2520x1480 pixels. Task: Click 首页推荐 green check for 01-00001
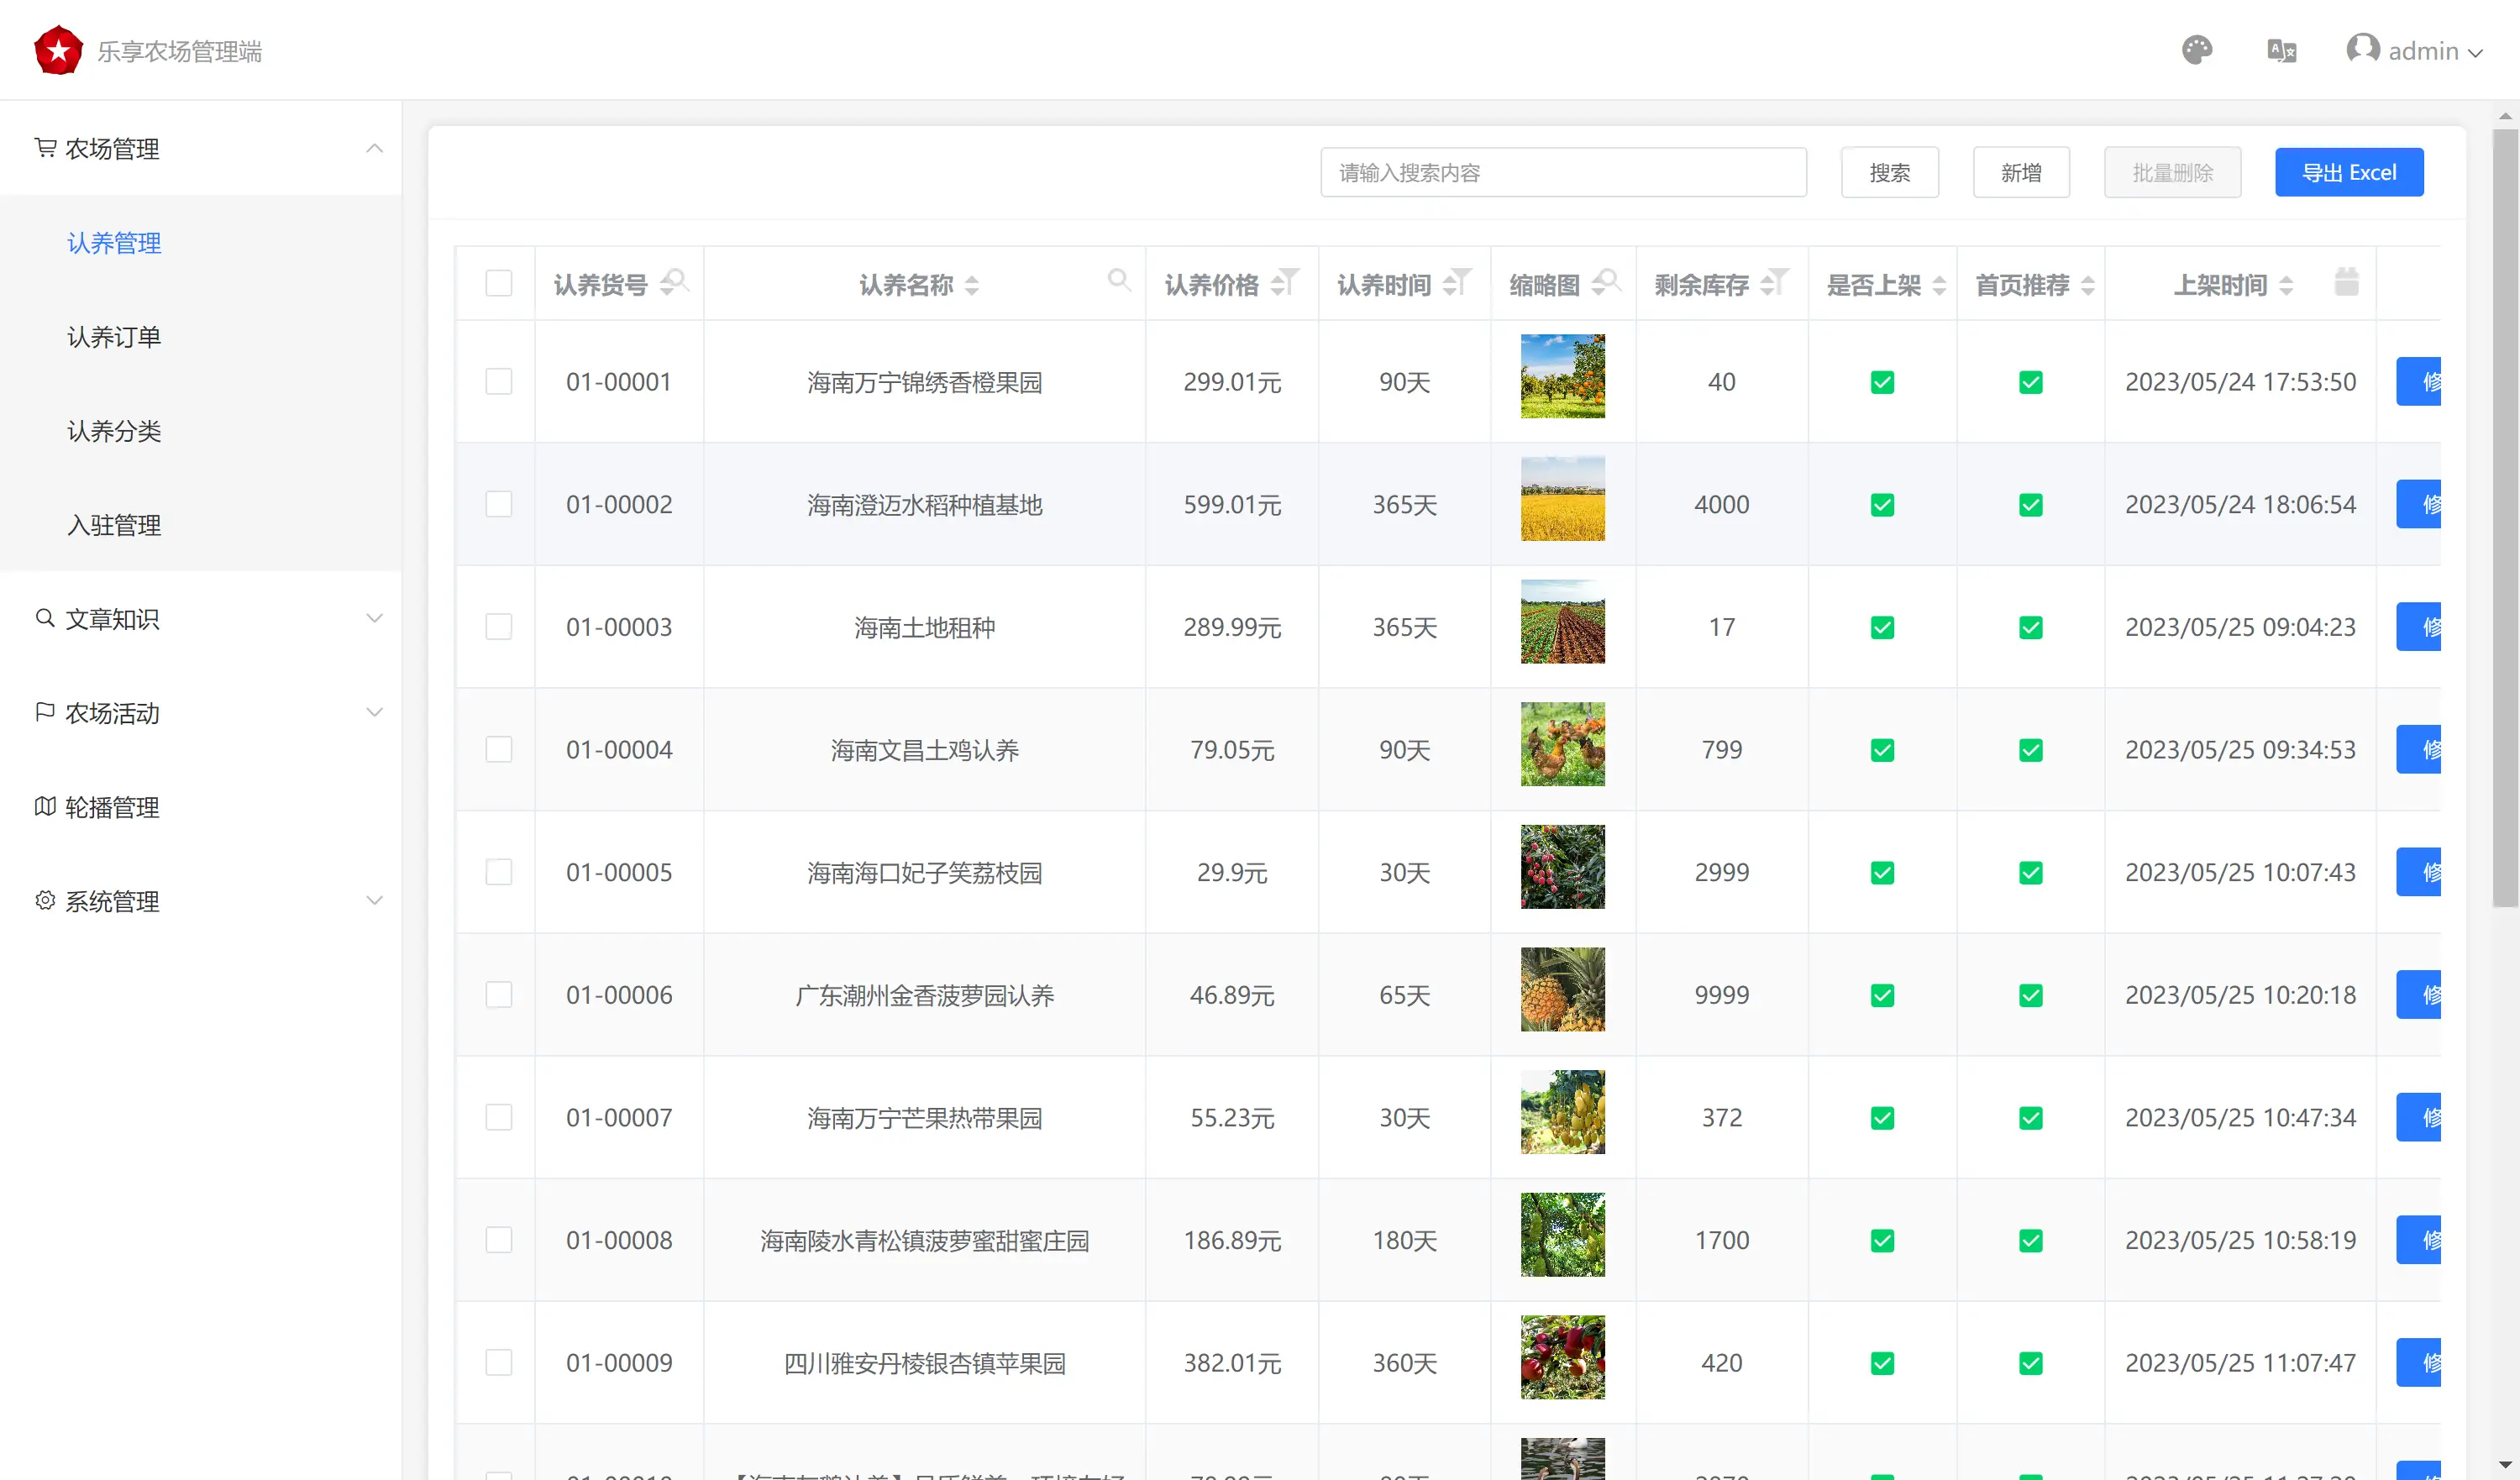pos(2030,382)
